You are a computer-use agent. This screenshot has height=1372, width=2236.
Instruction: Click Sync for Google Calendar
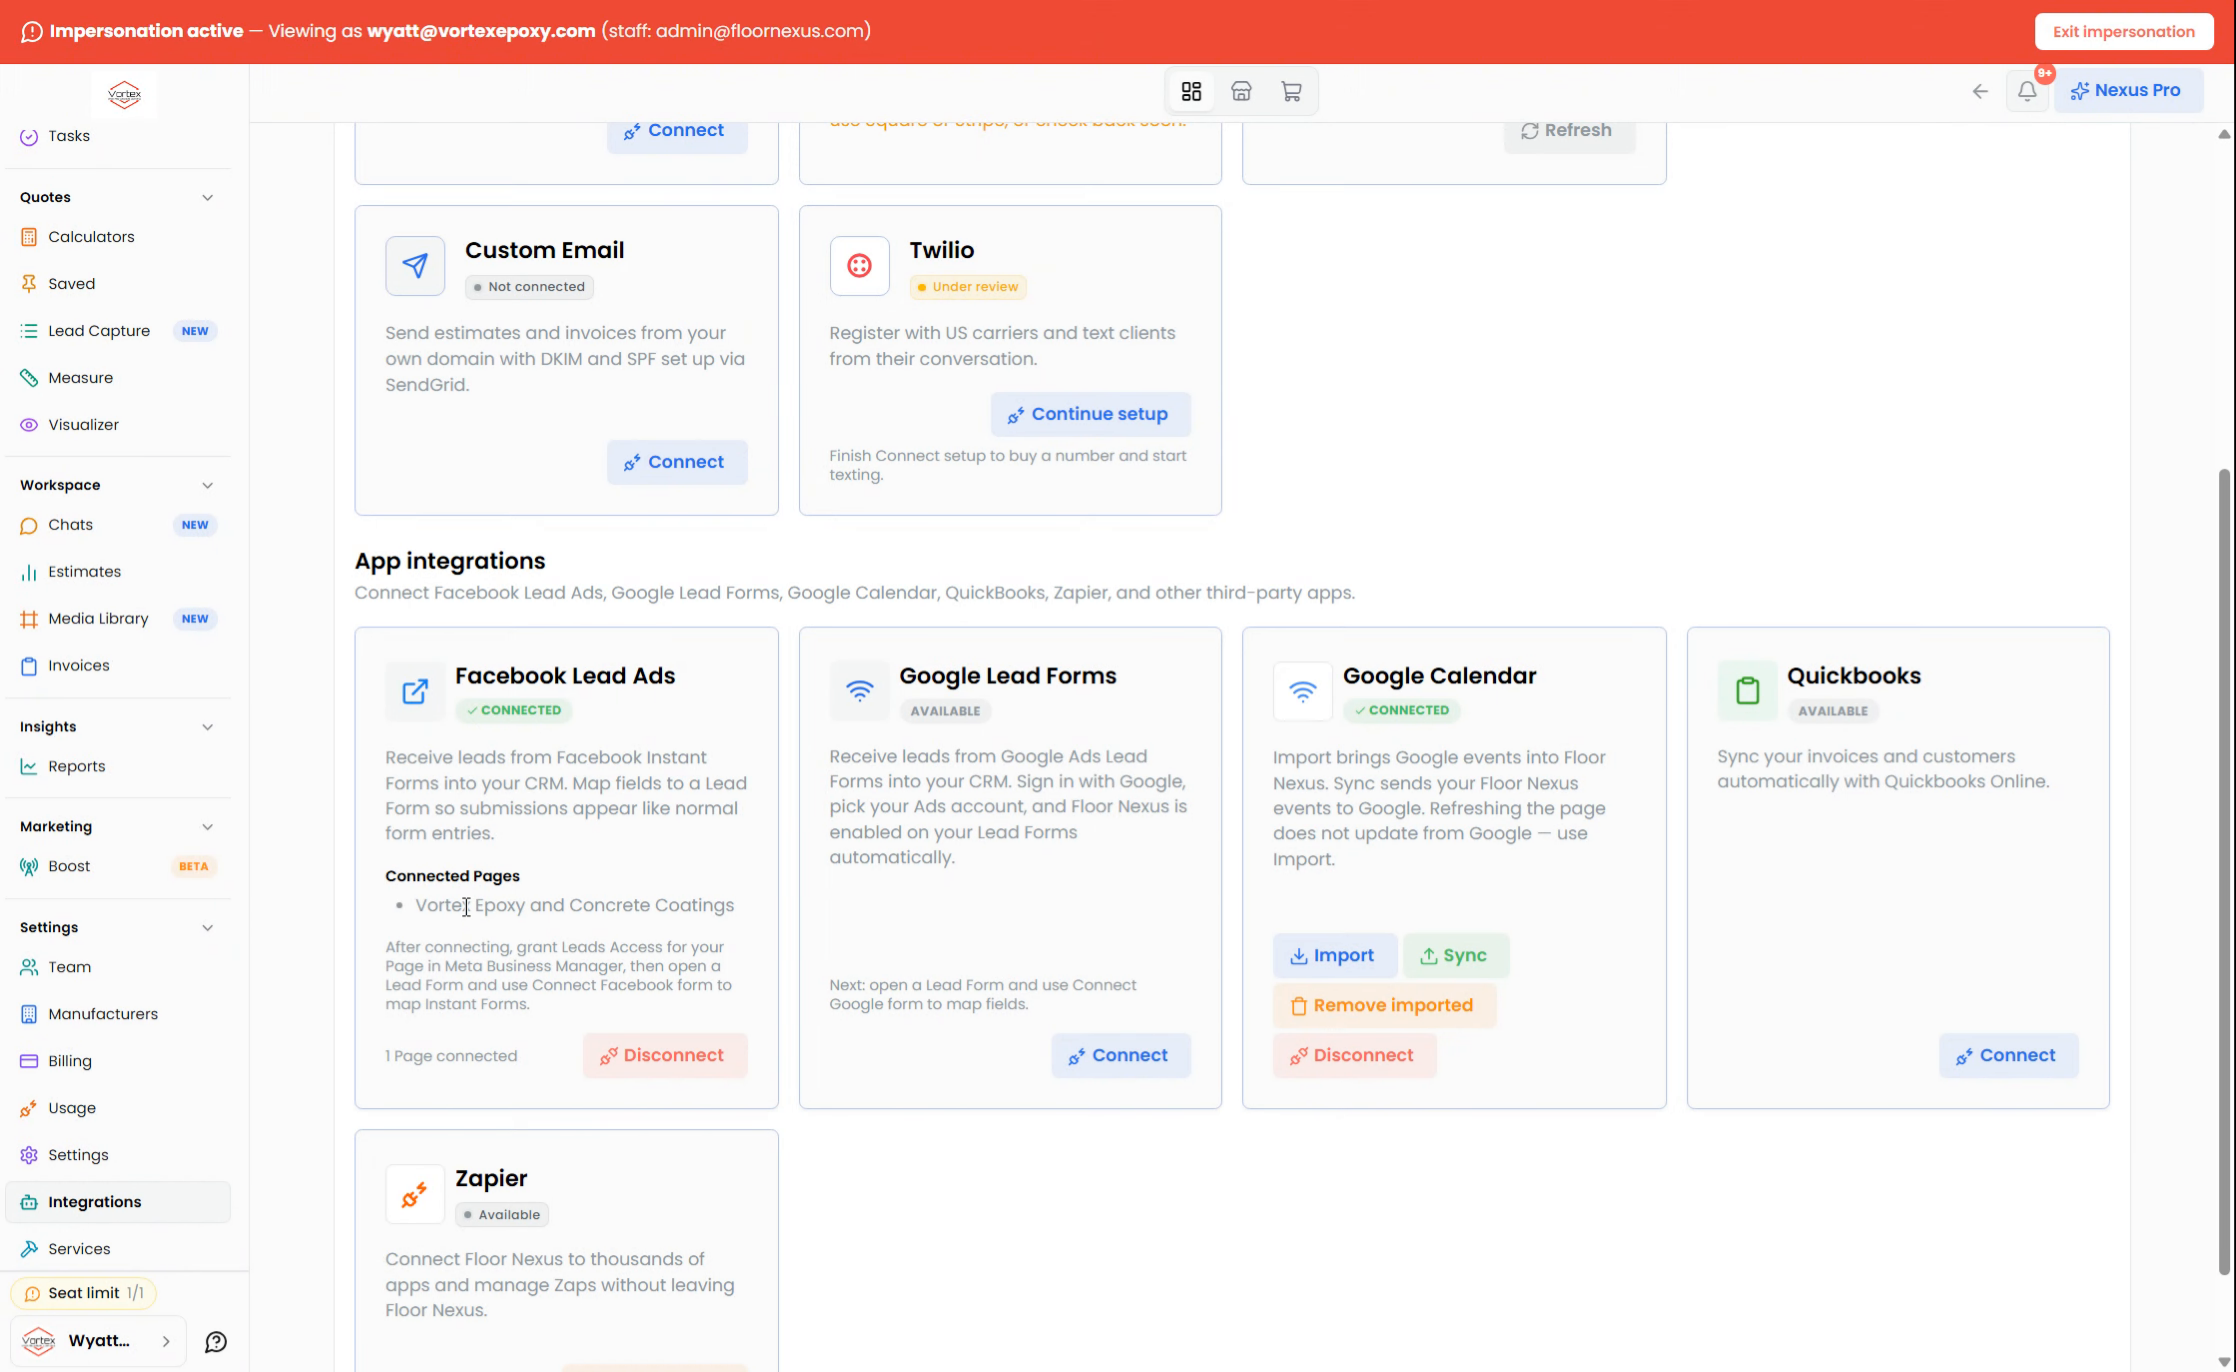point(1455,956)
